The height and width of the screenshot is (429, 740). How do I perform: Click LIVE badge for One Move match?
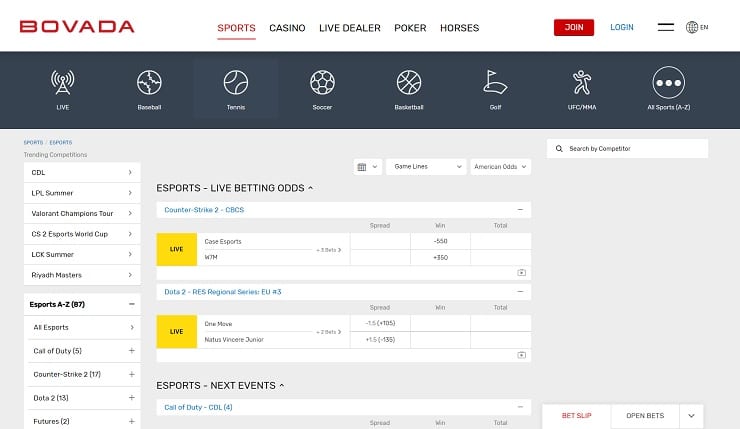tap(177, 332)
